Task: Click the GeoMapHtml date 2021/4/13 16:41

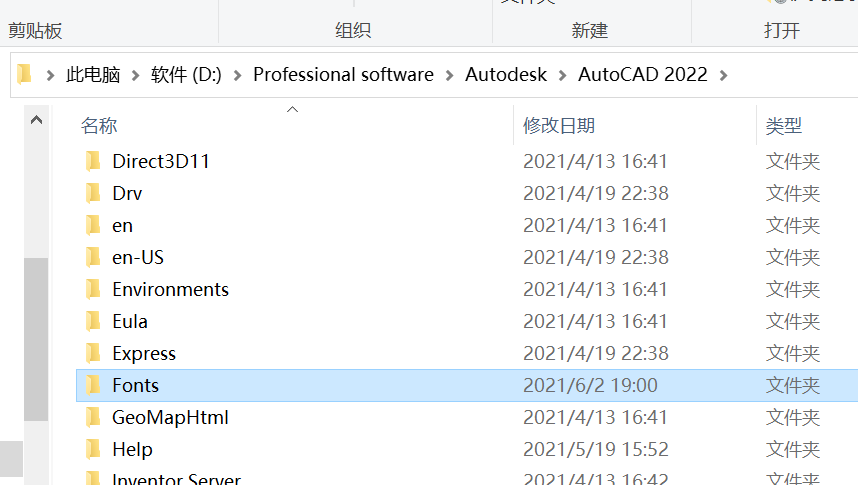Action: pyautogui.click(x=595, y=418)
